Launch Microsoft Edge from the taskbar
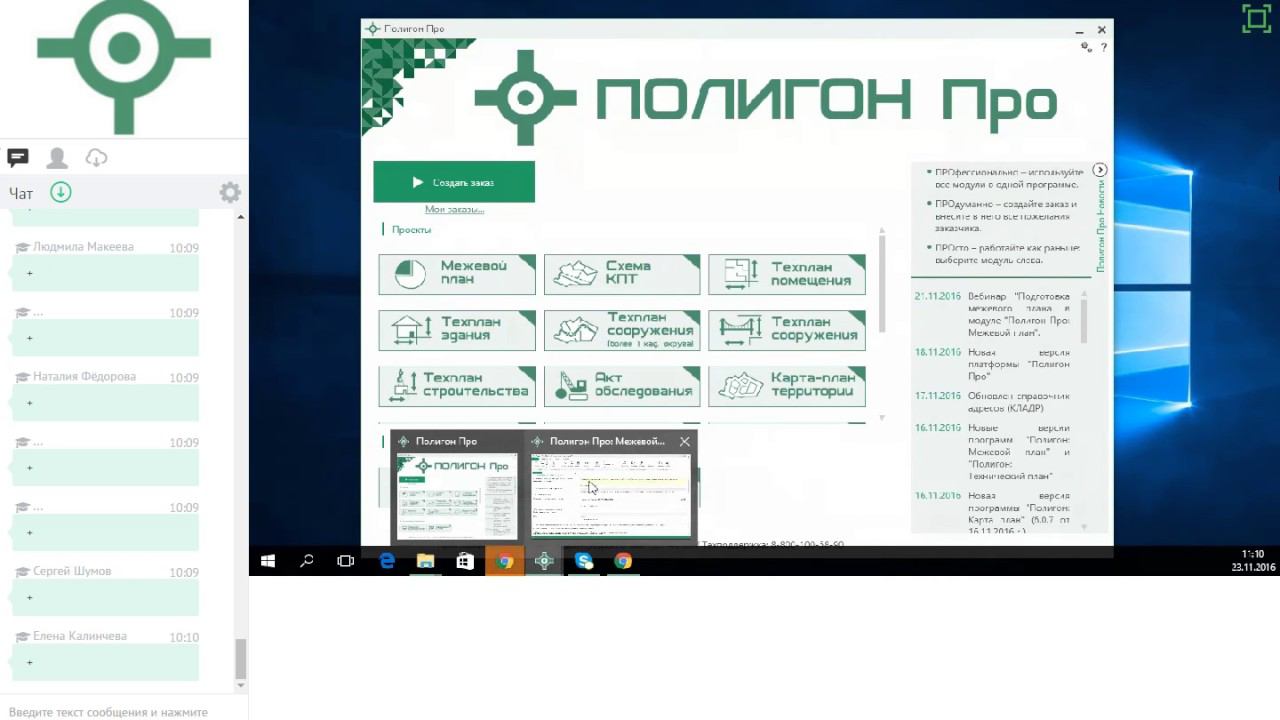1280x720 pixels. click(x=387, y=561)
